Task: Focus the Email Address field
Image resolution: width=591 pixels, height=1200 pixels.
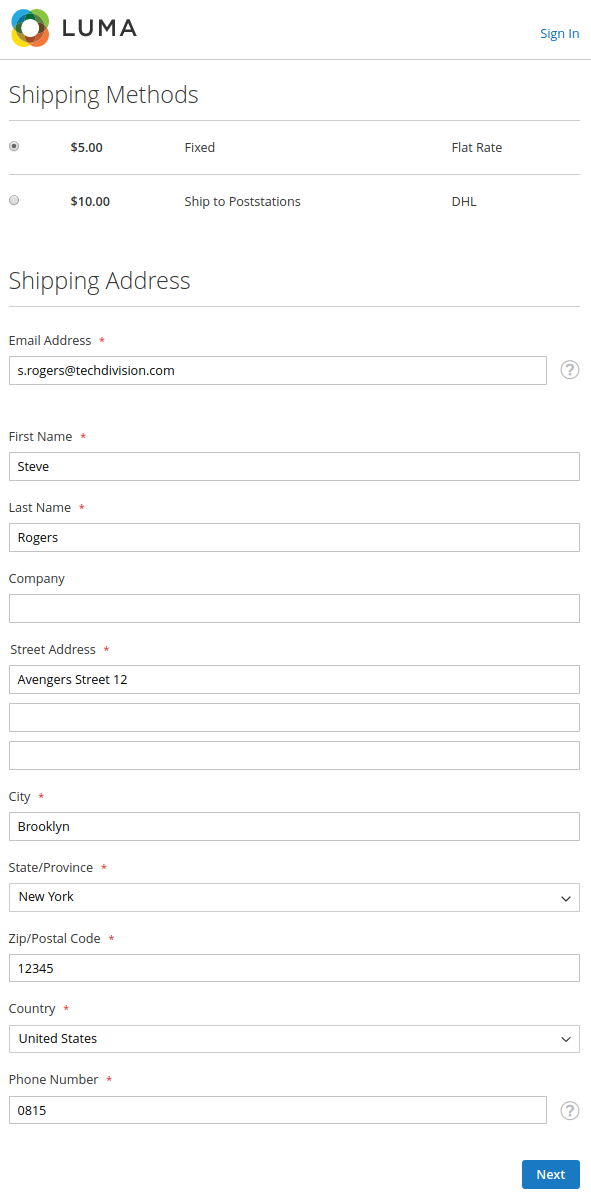Action: (x=278, y=370)
